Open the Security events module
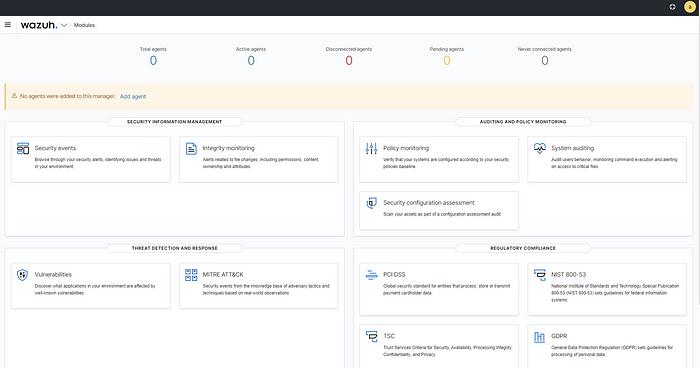Image resolution: width=700 pixels, height=368 pixels. pos(91,159)
